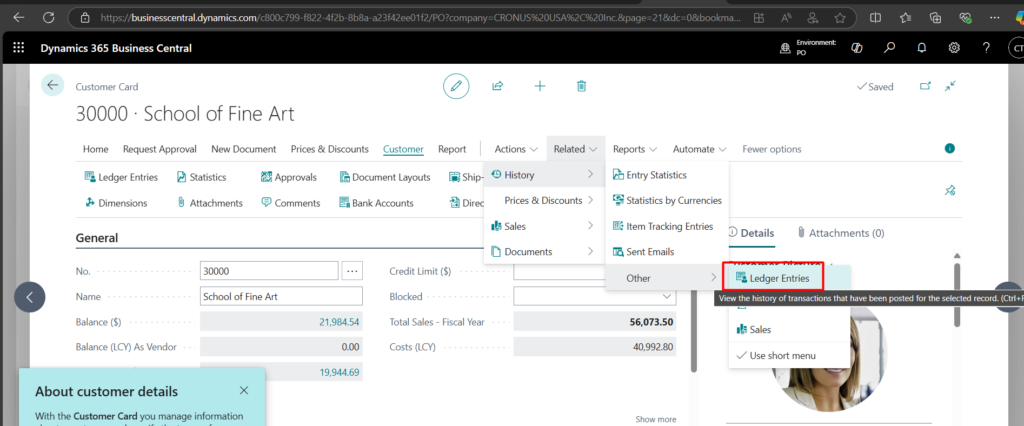Click the back arrow beside Customer Card
This screenshot has height=426, width=1024.
[x=52, y=86]
